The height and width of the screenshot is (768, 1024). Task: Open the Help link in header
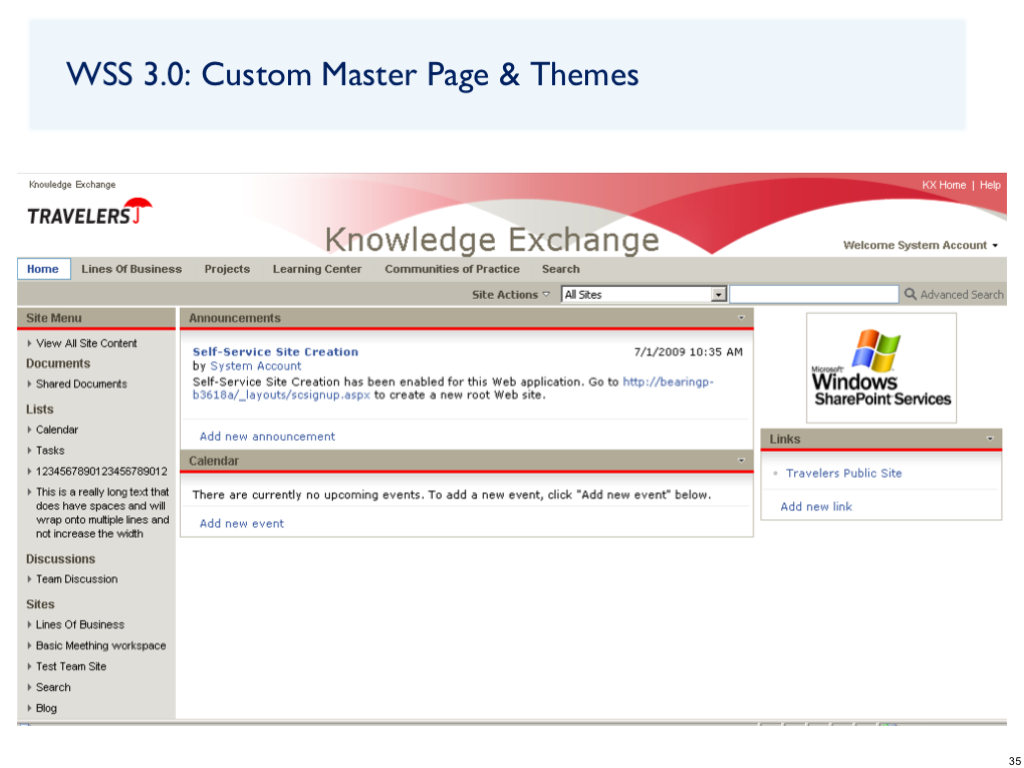pyautogui.click(x=990, y=185)
